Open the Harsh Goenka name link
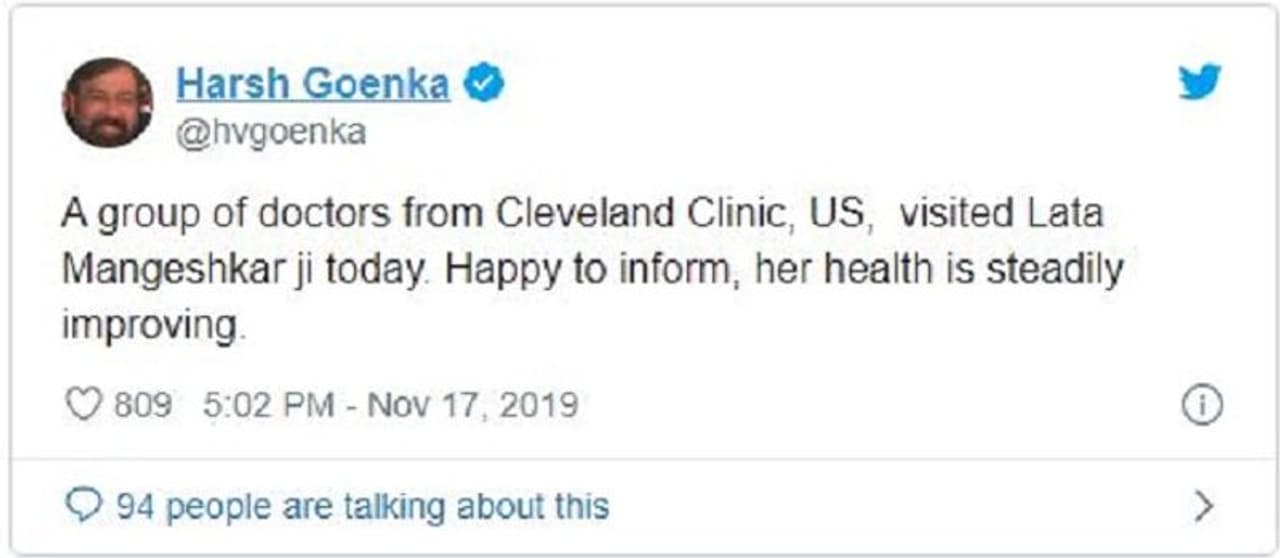1280x558 pixels. pyautogui.click(x=312, y=84)
